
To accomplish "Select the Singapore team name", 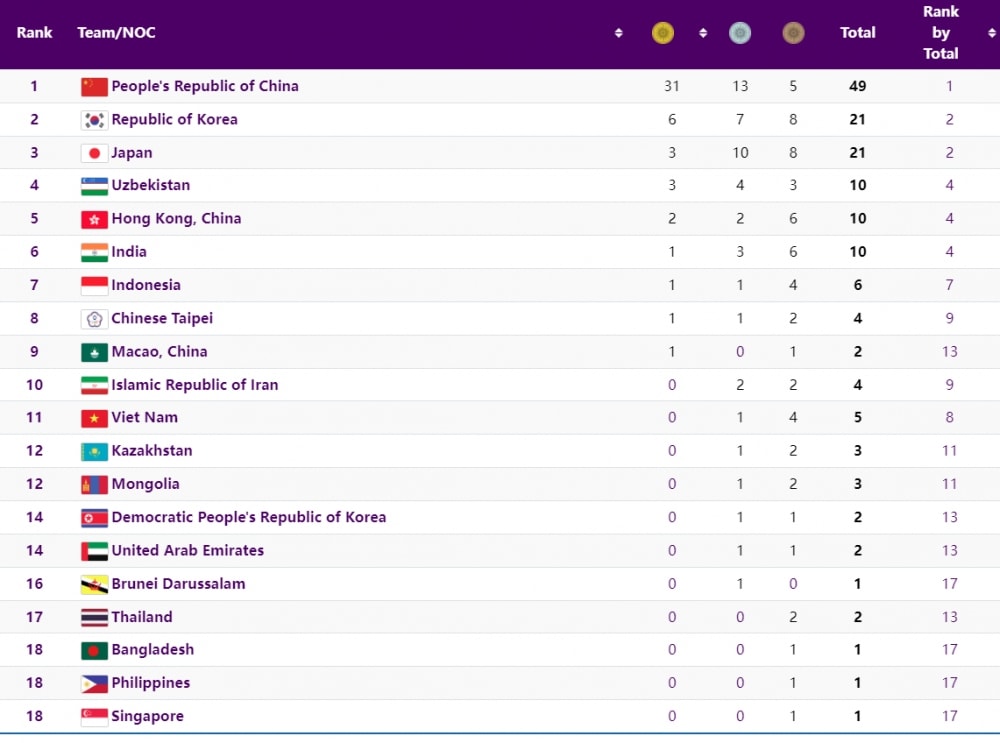I will click(147, 716).
